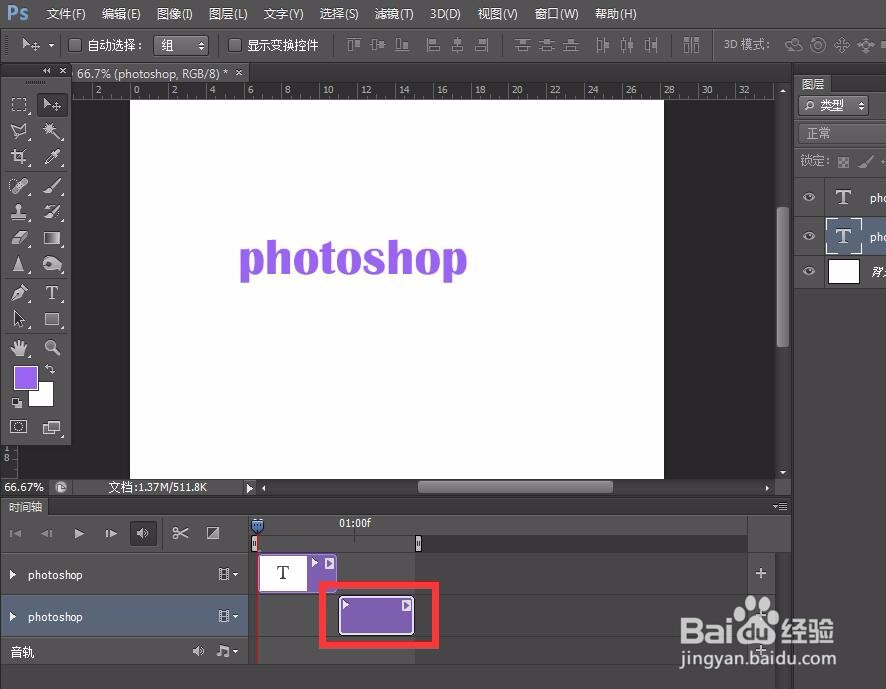Open the Auto-Select group dropdown
The height and width of the screenshot is (689, 886).
[181, 45]
